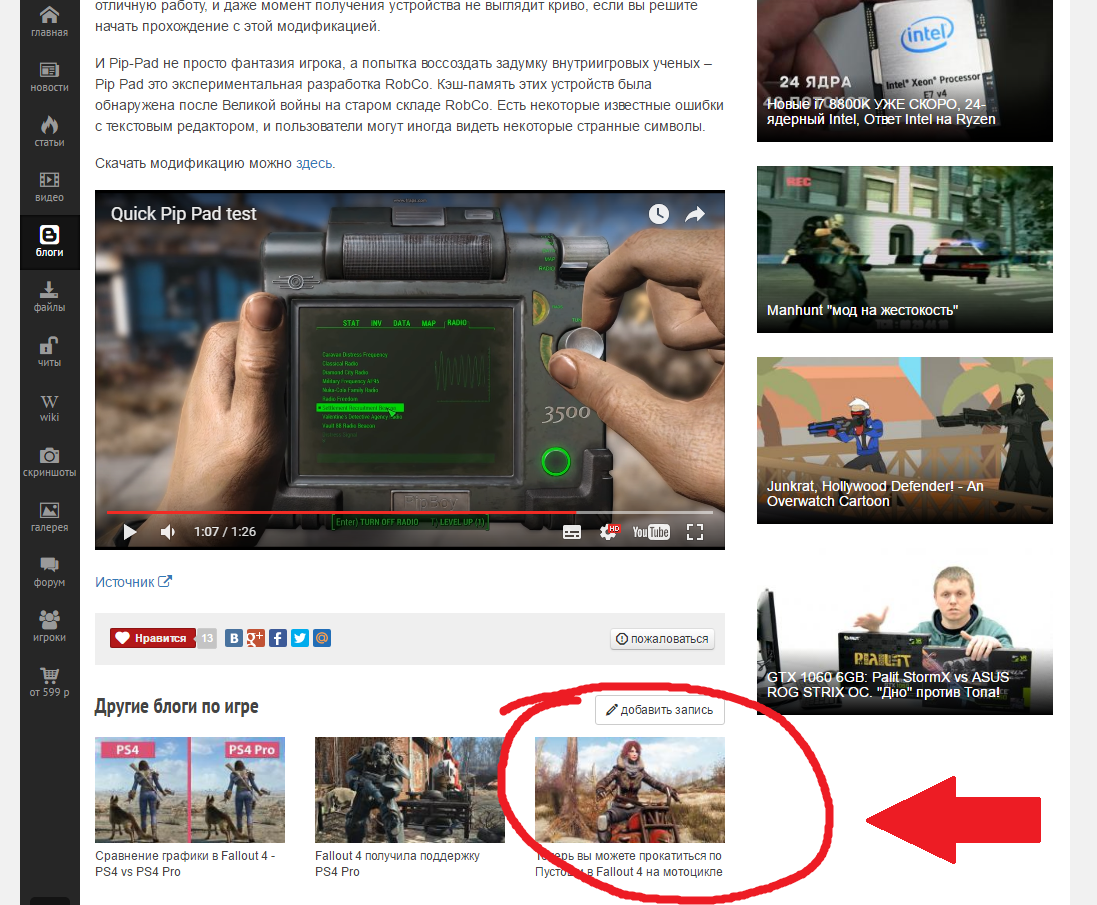Follow the здесь download link
The width and height of the screenshot is (1097, 905).
tap(313, 163)
